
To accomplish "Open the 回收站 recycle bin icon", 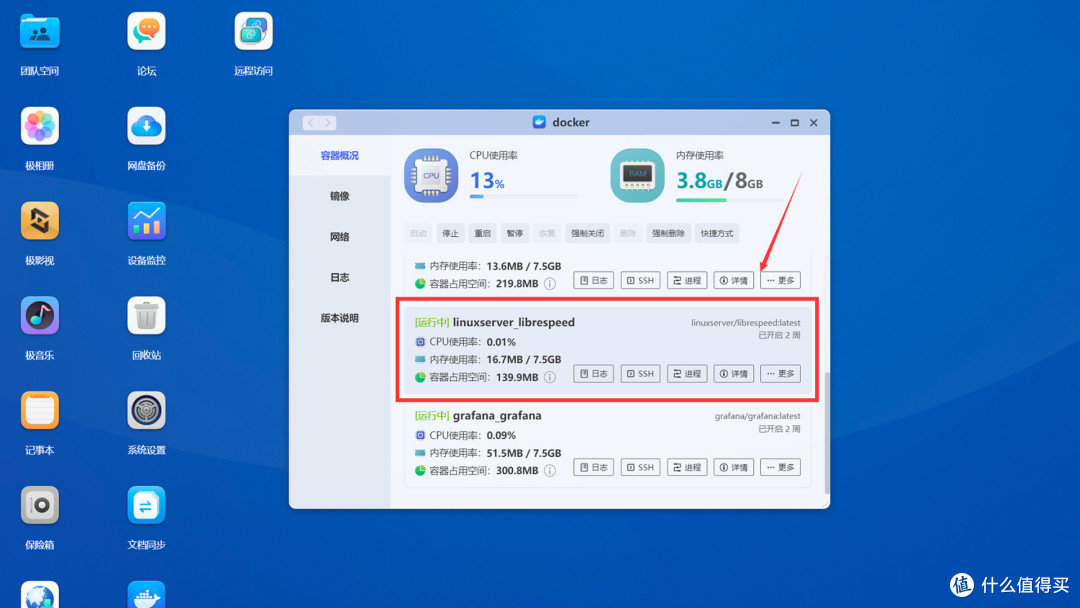I will [x=146, y=316].
